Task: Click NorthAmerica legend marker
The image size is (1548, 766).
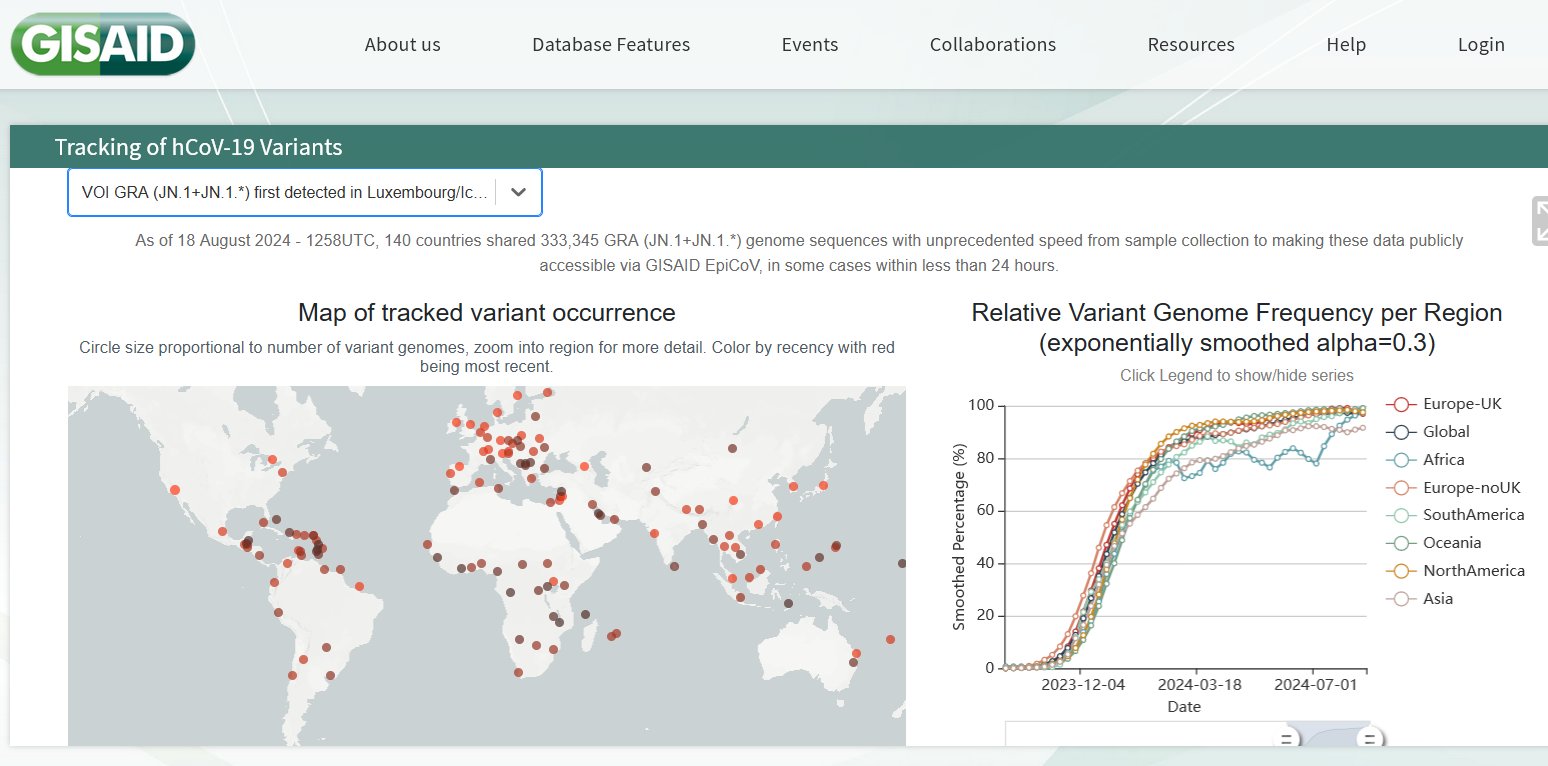Action: (1401, 571)
